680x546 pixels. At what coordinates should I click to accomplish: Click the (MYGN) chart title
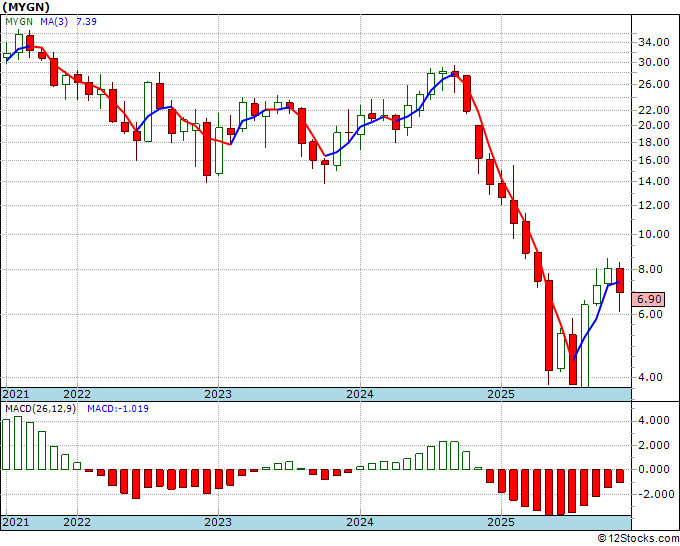26,7
